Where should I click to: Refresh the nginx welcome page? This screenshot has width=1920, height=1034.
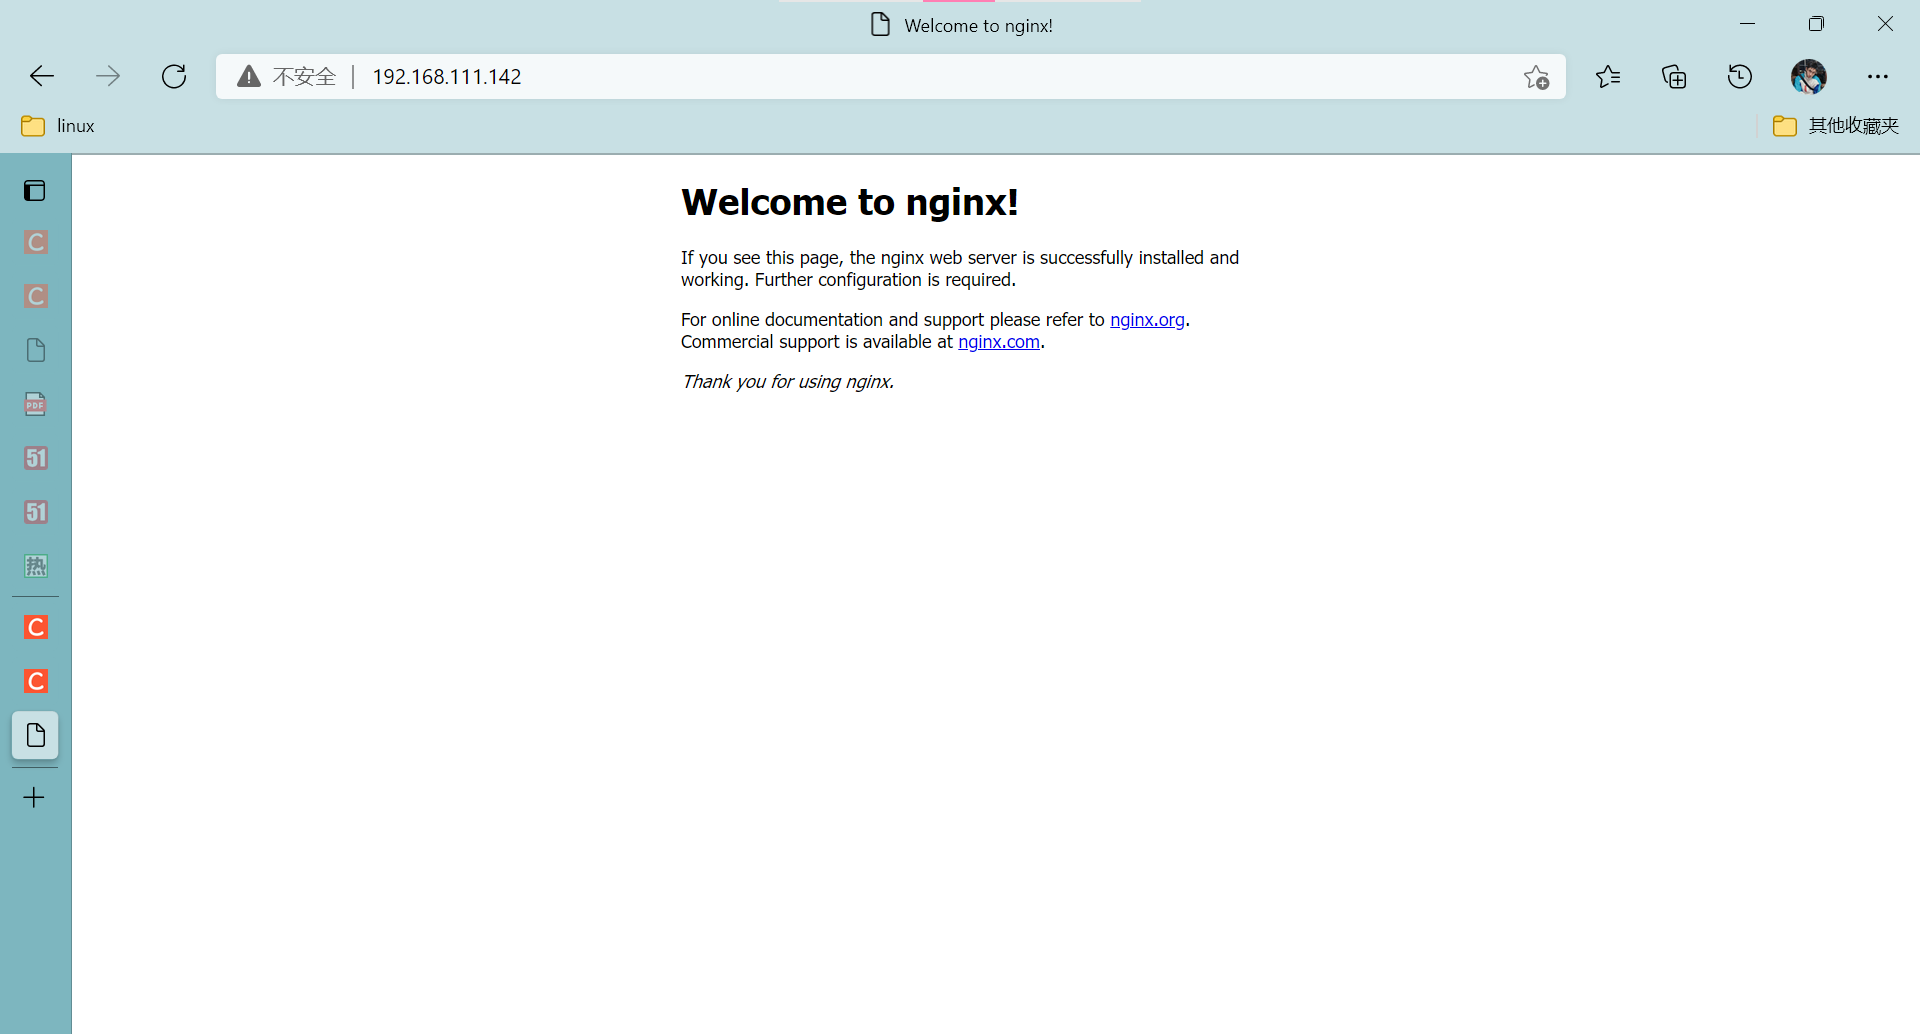point(174,76)
